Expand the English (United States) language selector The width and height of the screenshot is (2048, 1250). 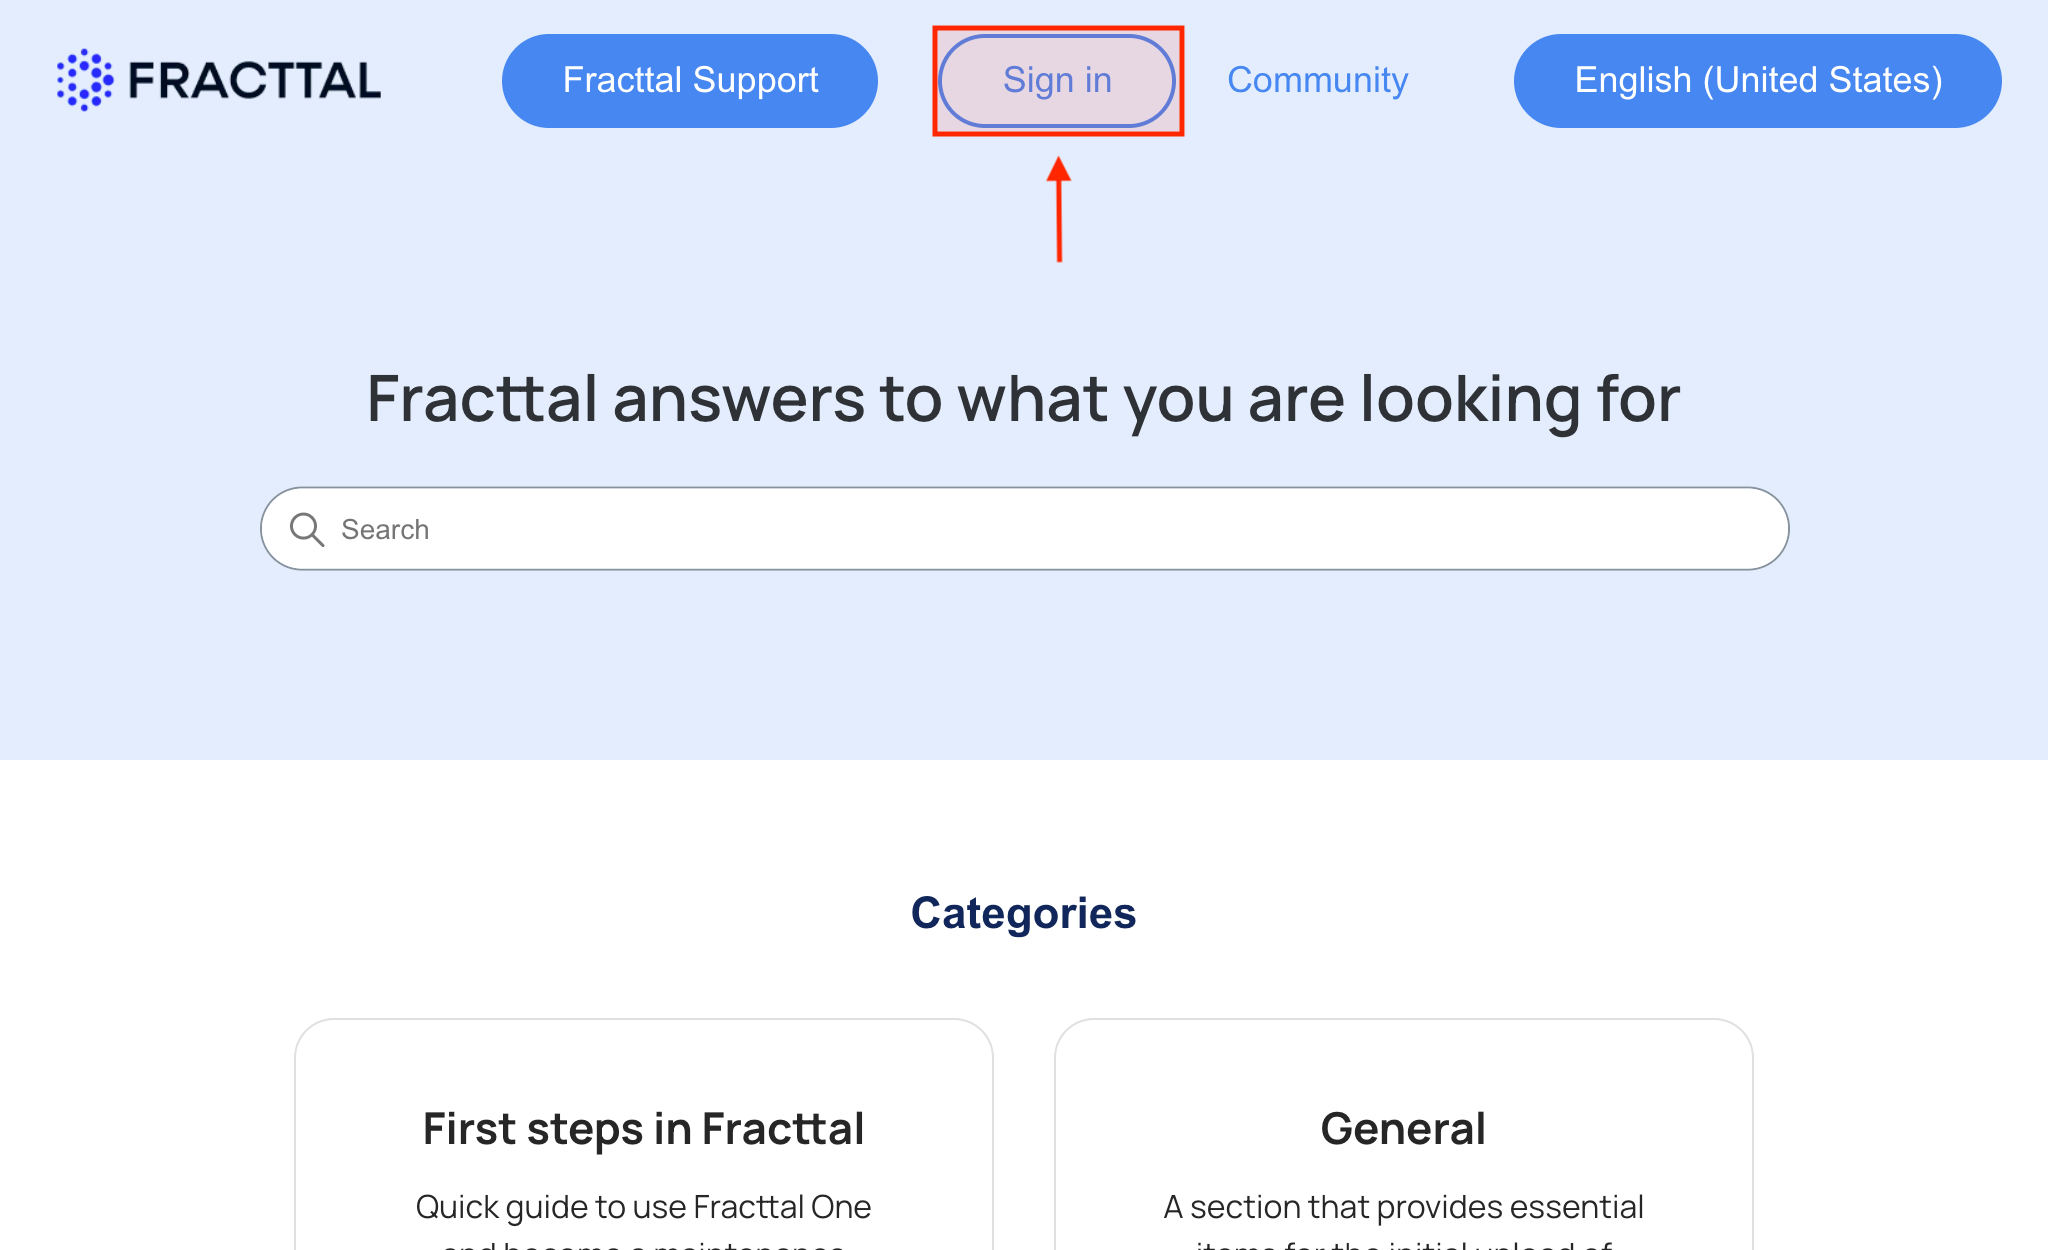point(1758,80)
